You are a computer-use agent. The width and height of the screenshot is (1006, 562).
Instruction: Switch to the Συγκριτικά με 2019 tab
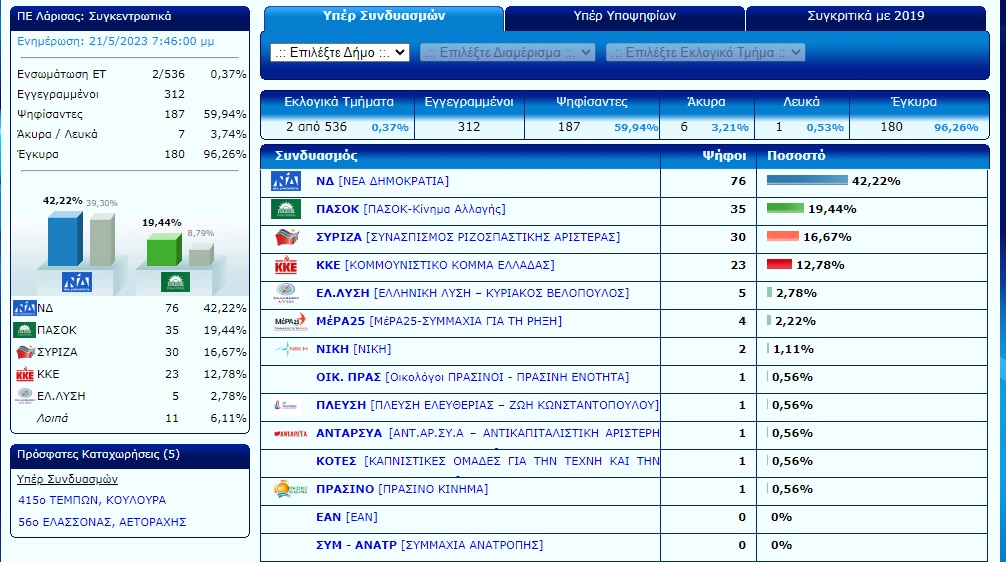[x=865, y=17]
